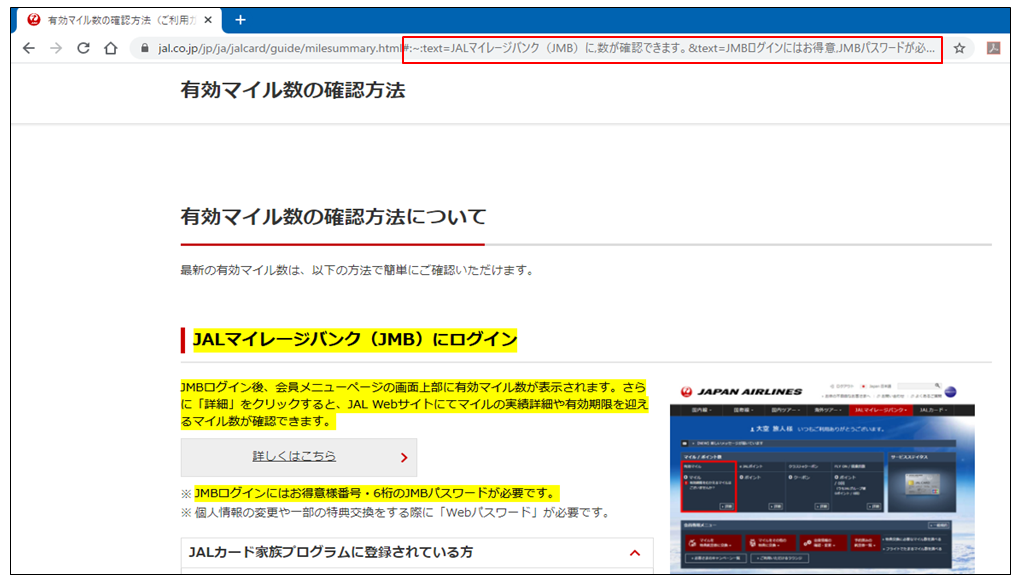Open the Acrobat PDF extension icon
The image size is (1017, 581).
pos(993,48)
